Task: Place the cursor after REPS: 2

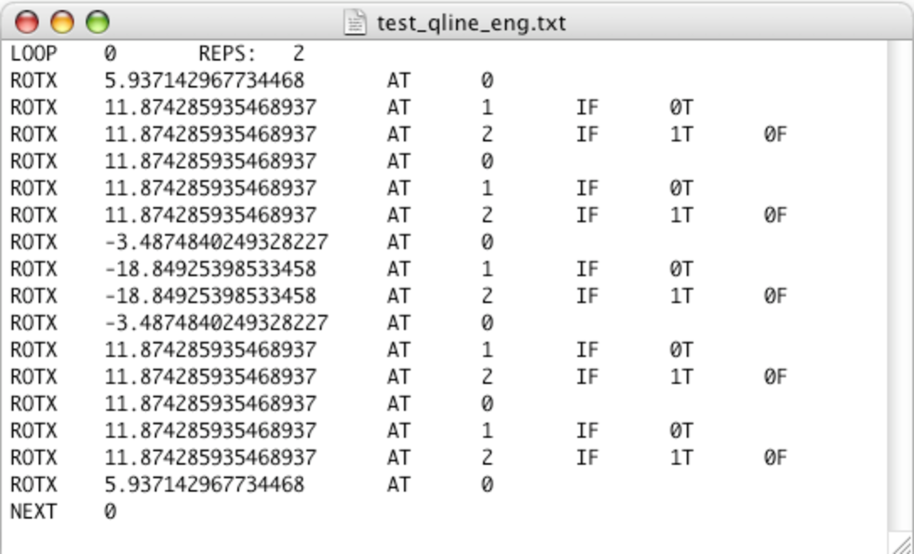Action: point(307,54)
